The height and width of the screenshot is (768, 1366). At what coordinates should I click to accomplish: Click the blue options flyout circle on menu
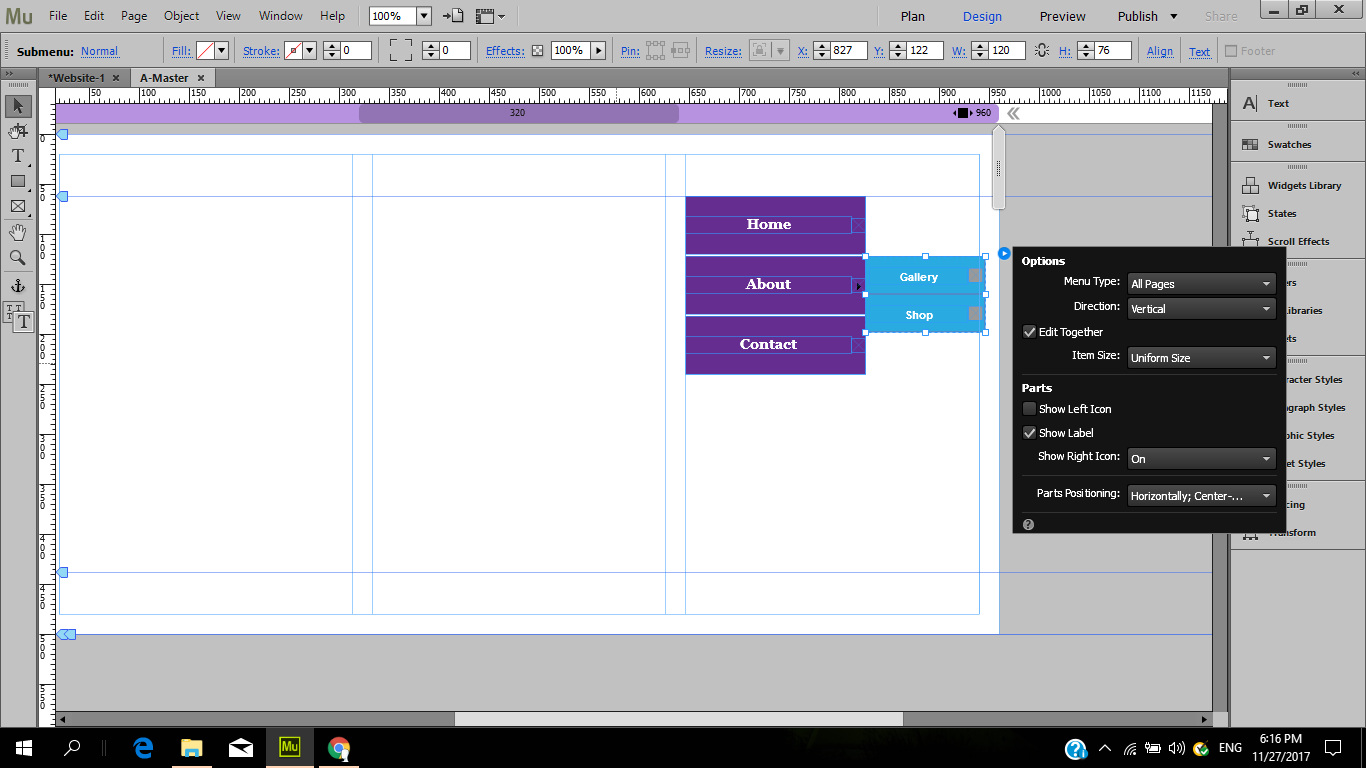coord(1004,253)
